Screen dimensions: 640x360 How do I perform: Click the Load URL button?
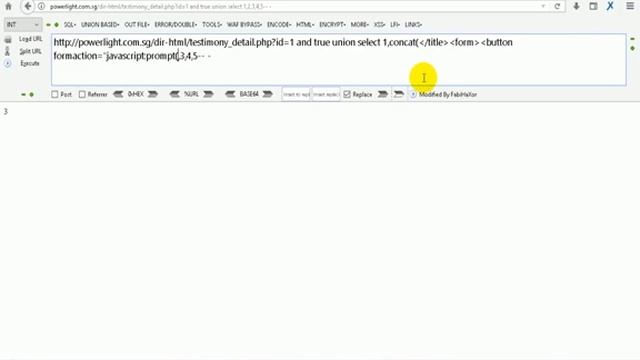coord(31,39)
